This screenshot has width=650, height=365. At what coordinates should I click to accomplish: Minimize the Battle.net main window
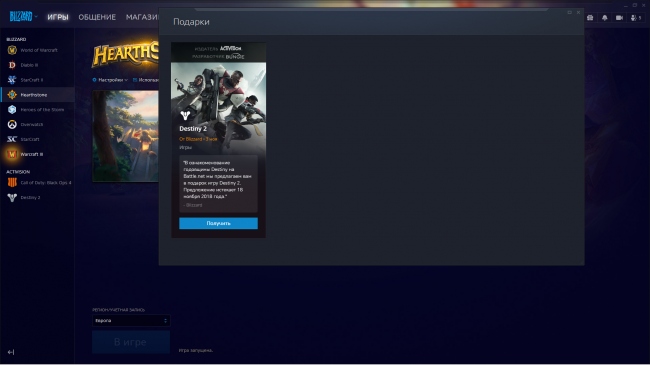(x=626, y=5)
